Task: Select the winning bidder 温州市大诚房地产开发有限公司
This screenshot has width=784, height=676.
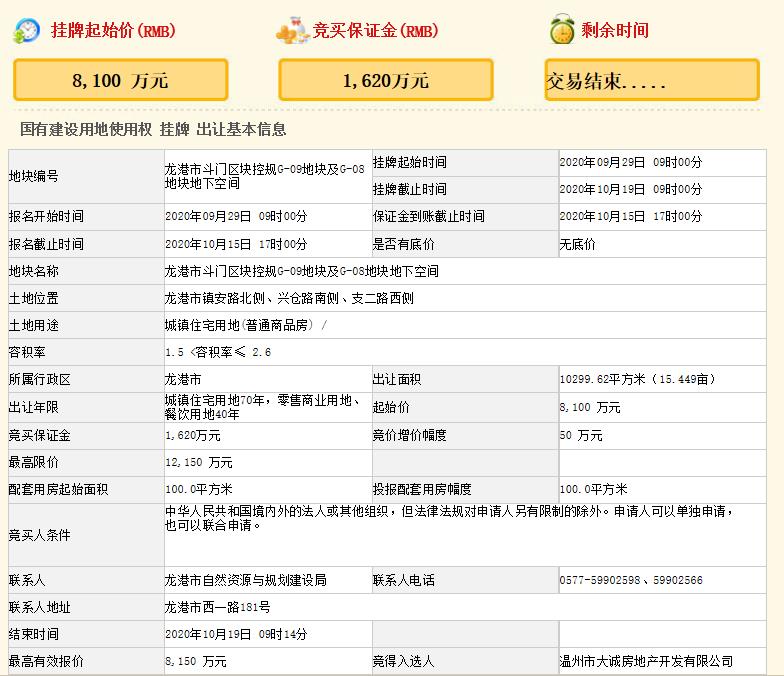Action: click(x=646, y=661)
